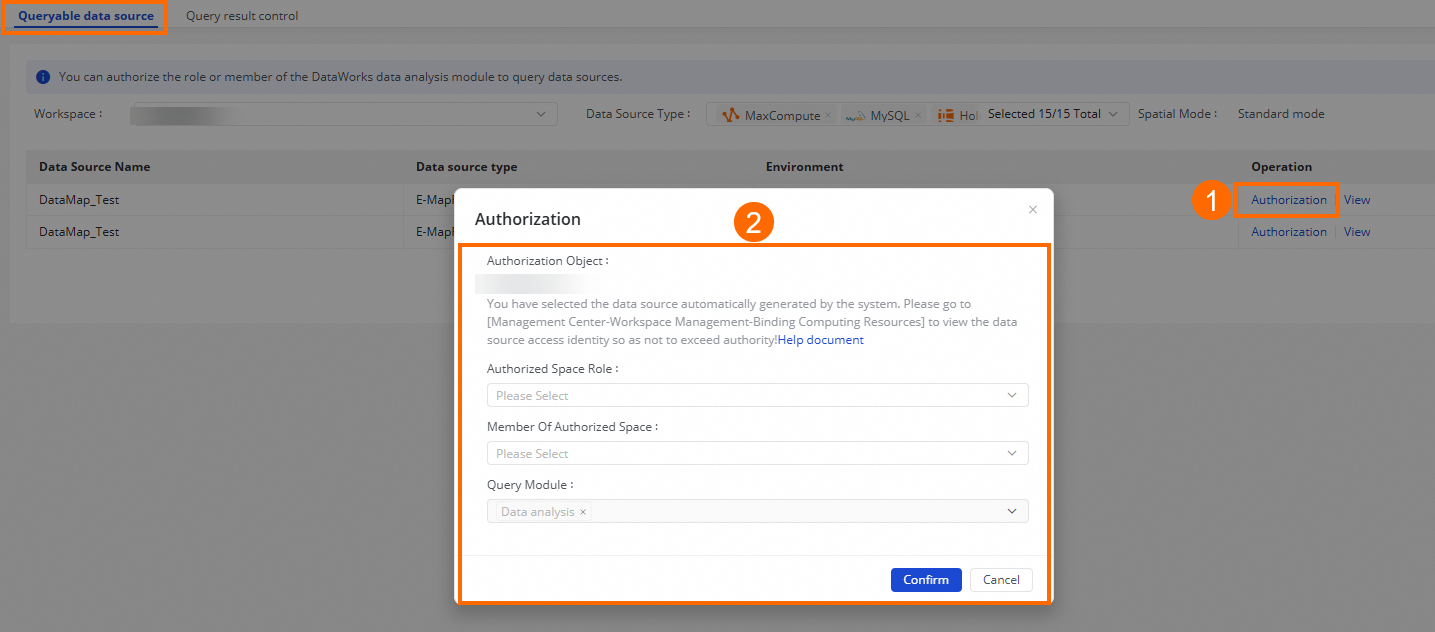Remove the MaxCompute data source type tag
Viewport: 1435px width, 632px height.
point(828,116)
